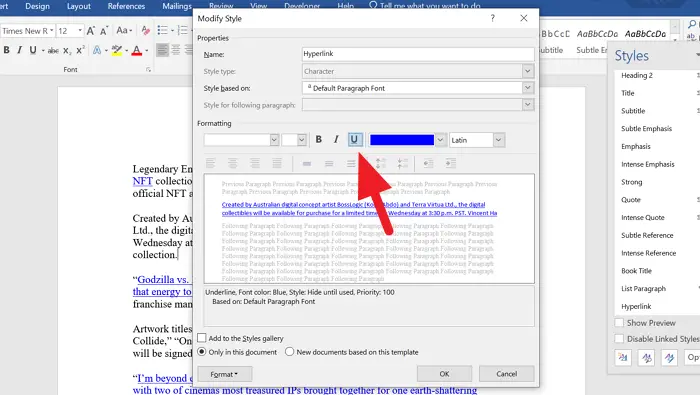Open bullets list in ribbon
Viewport: 700px width, 395px height.
[162, 30]
